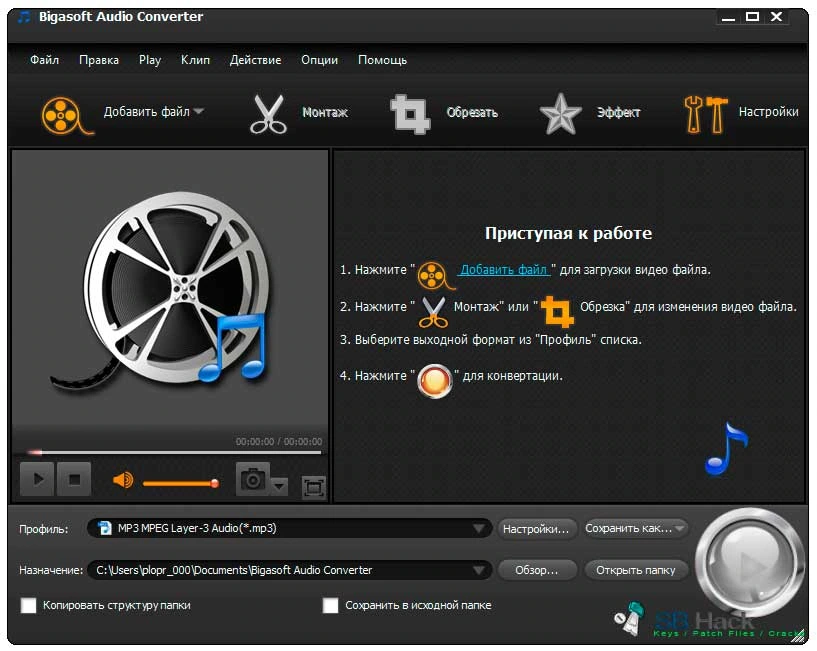Open the Файл menu

[44, 60]
